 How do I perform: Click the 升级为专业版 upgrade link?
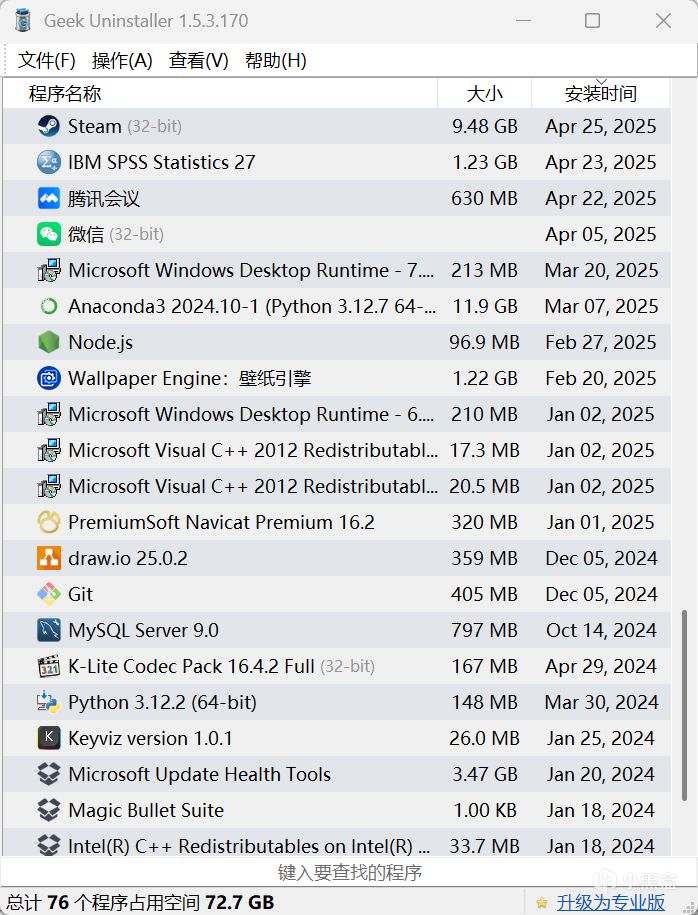pyautogui.click(x=611, y=902)
